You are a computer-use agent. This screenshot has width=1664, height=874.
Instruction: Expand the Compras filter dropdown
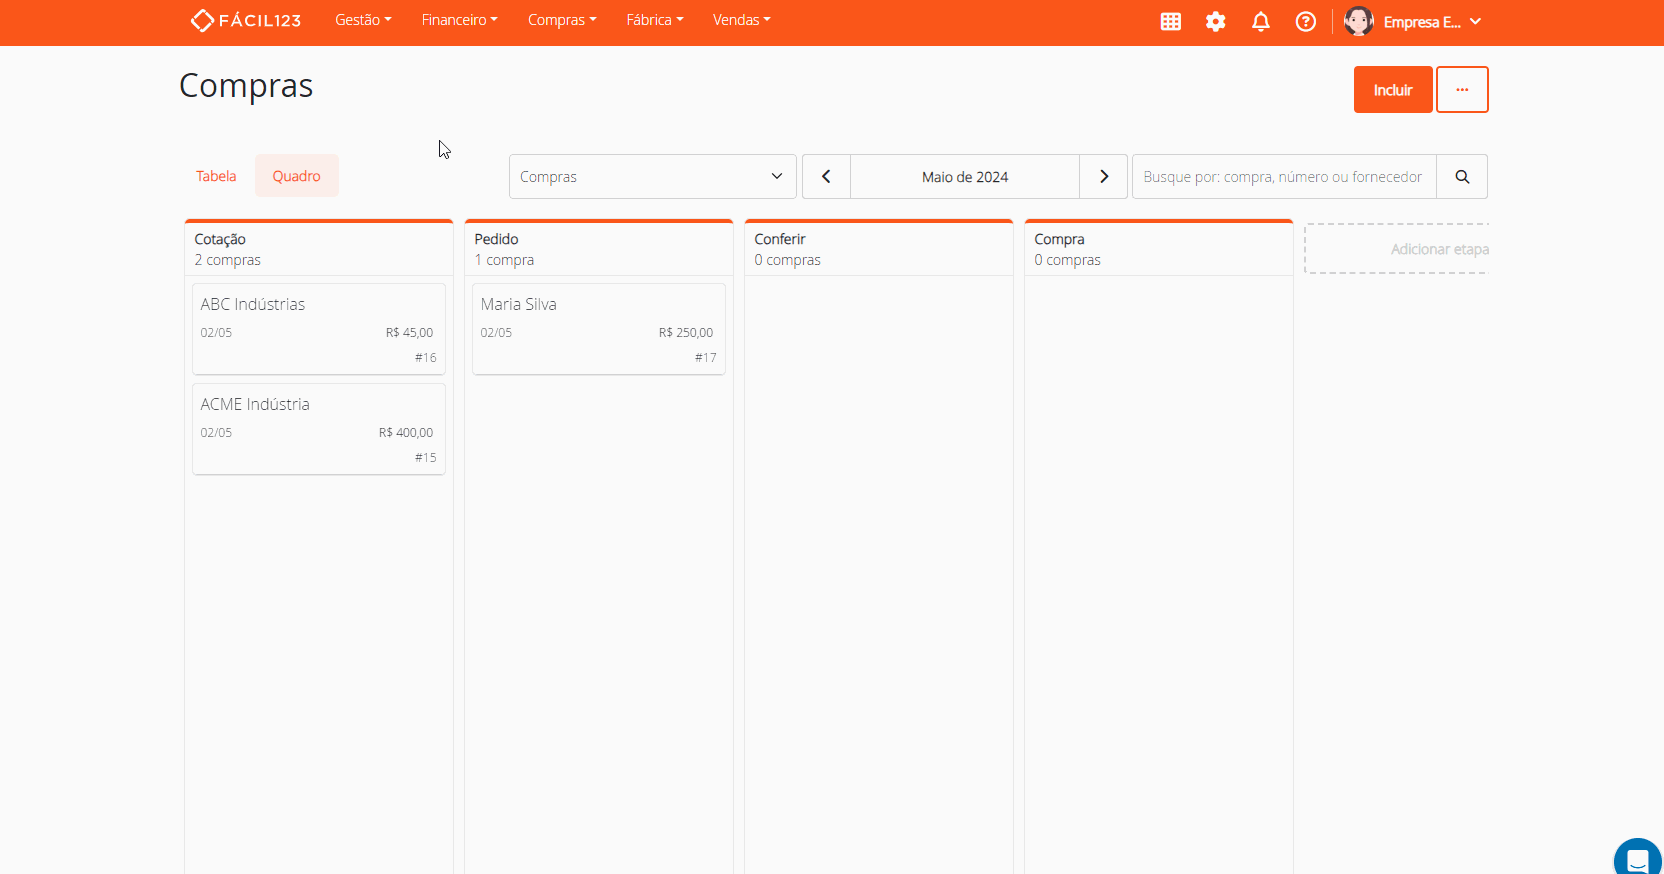[x=652, y=177]
